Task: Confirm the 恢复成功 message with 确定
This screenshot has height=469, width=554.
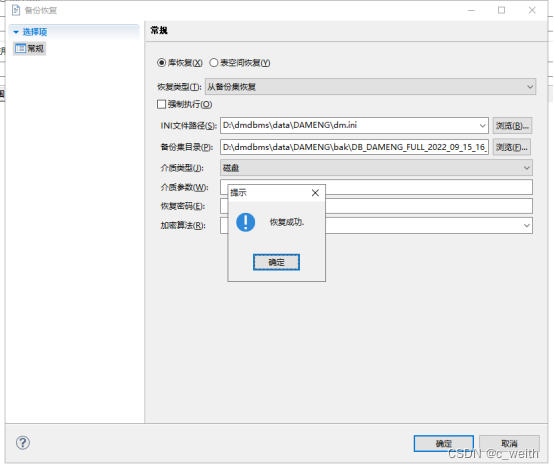Action: 276,262
